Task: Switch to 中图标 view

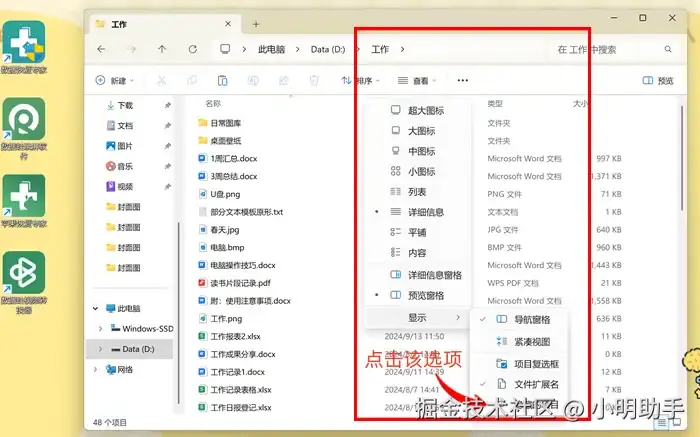Action: click(417, 151)
